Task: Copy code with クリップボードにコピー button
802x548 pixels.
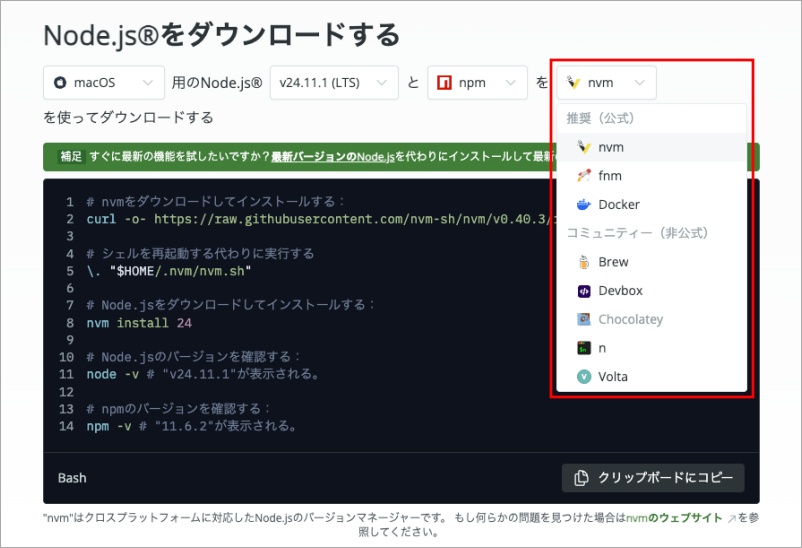Action: (653, 478)
